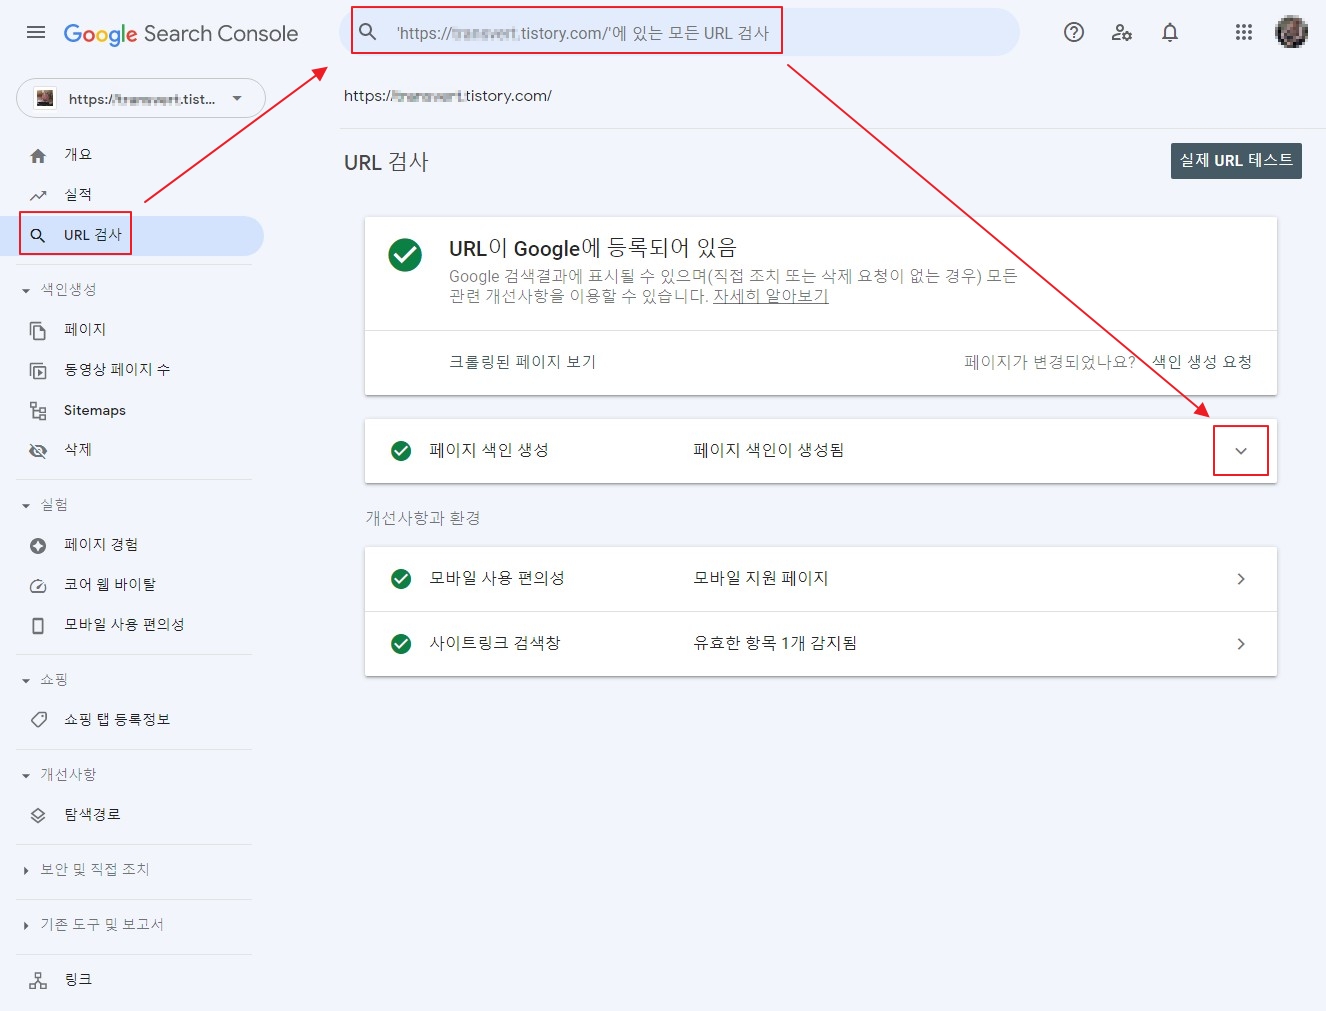Click the pages icon beside 페이지
The image size is (1326, 1011).
coord(38,330)
